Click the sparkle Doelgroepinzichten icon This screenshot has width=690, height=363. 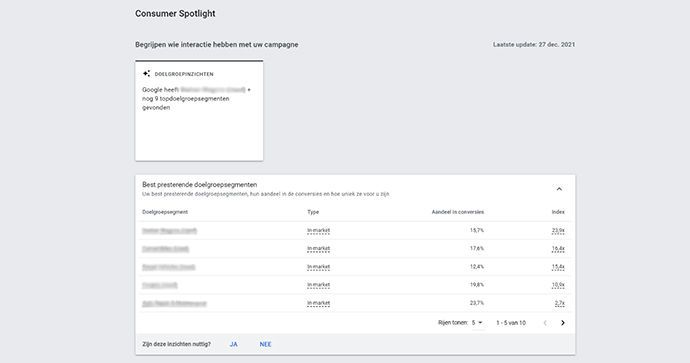click(147, 73)
